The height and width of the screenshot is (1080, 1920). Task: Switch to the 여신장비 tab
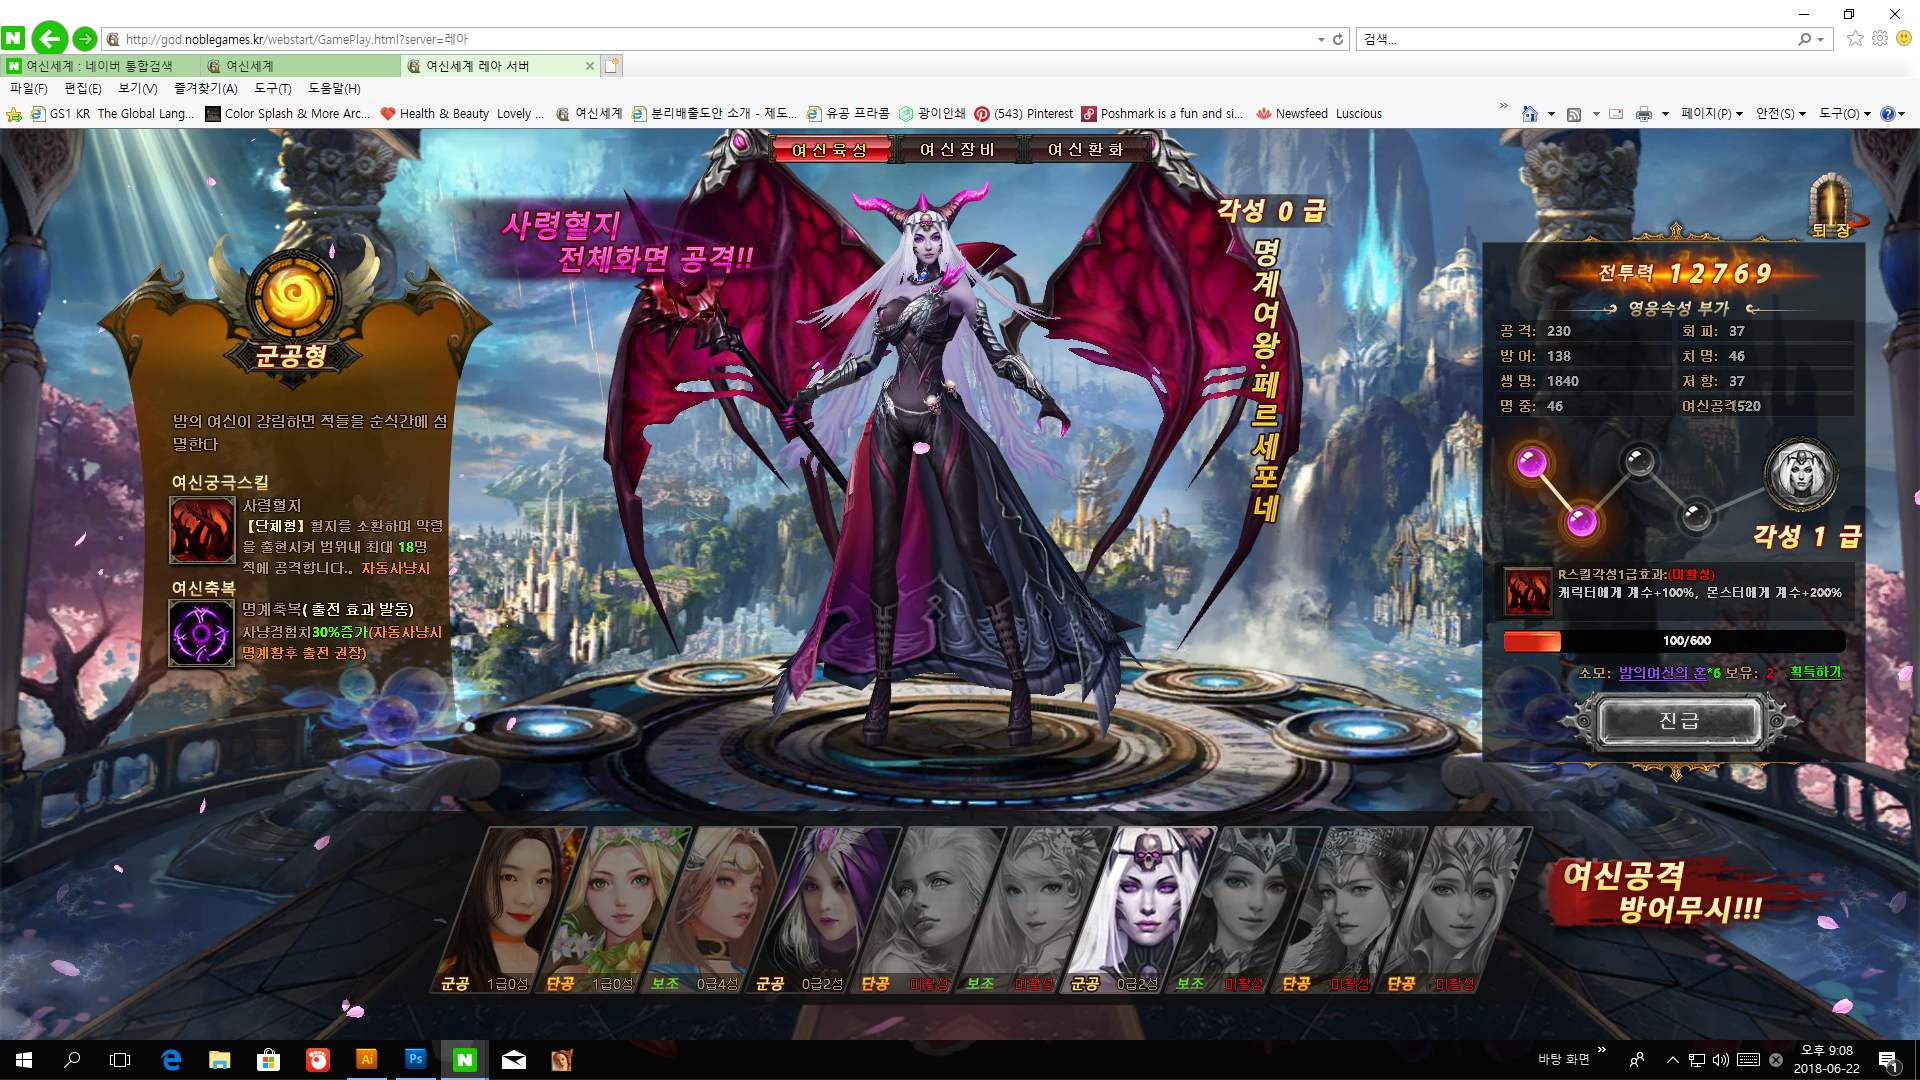pyautogui.click(x=957, y=150)
